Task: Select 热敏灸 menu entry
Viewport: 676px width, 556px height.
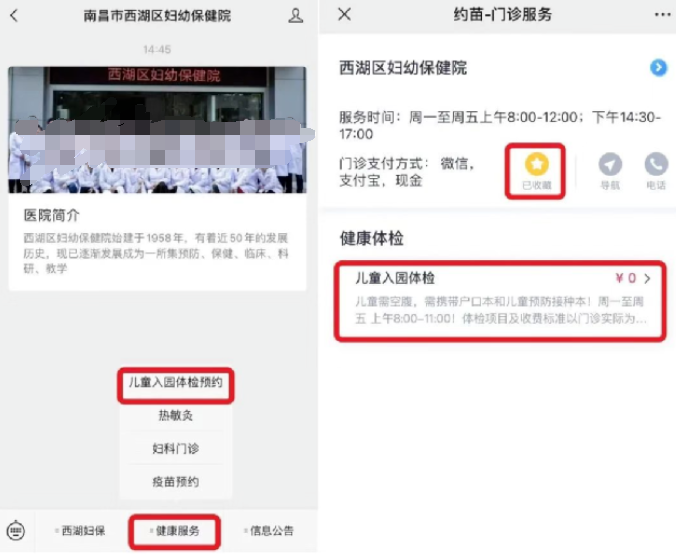Action: tap(175, 415)
